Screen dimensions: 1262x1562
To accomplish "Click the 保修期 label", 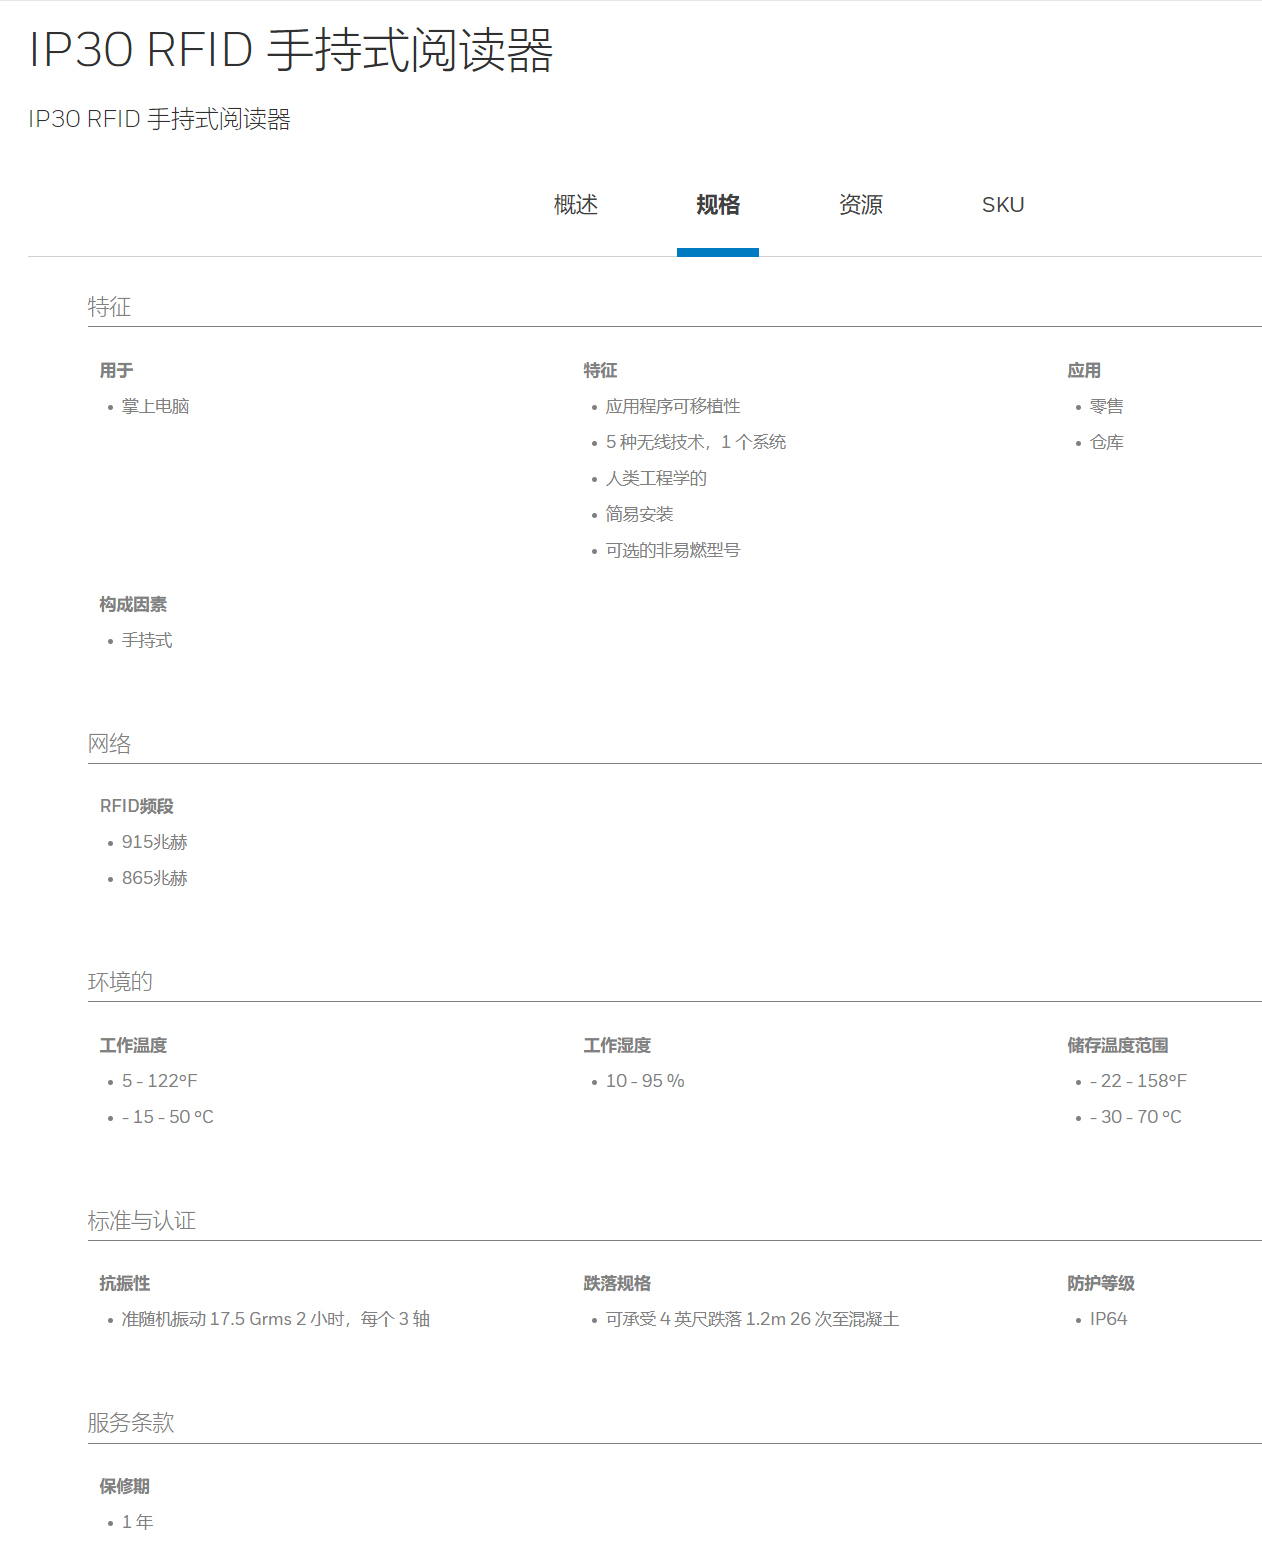I will [x=124, y=1486].
